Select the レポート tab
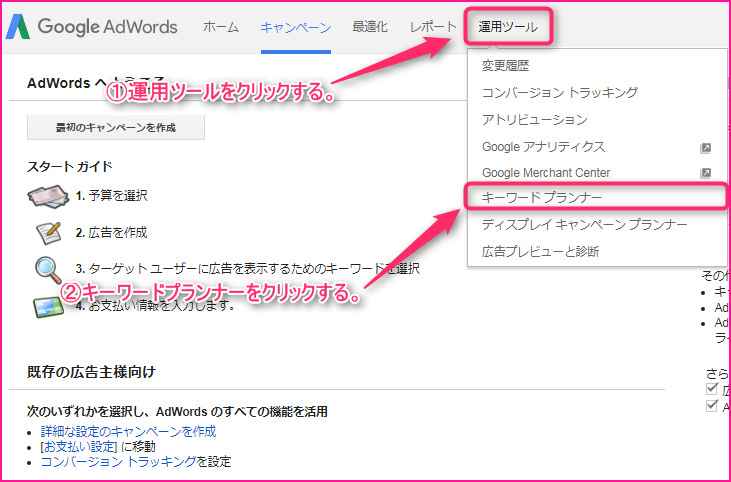The height and width of the screenshot is (482, 731). pyautogui.click(x=433, y=27)
